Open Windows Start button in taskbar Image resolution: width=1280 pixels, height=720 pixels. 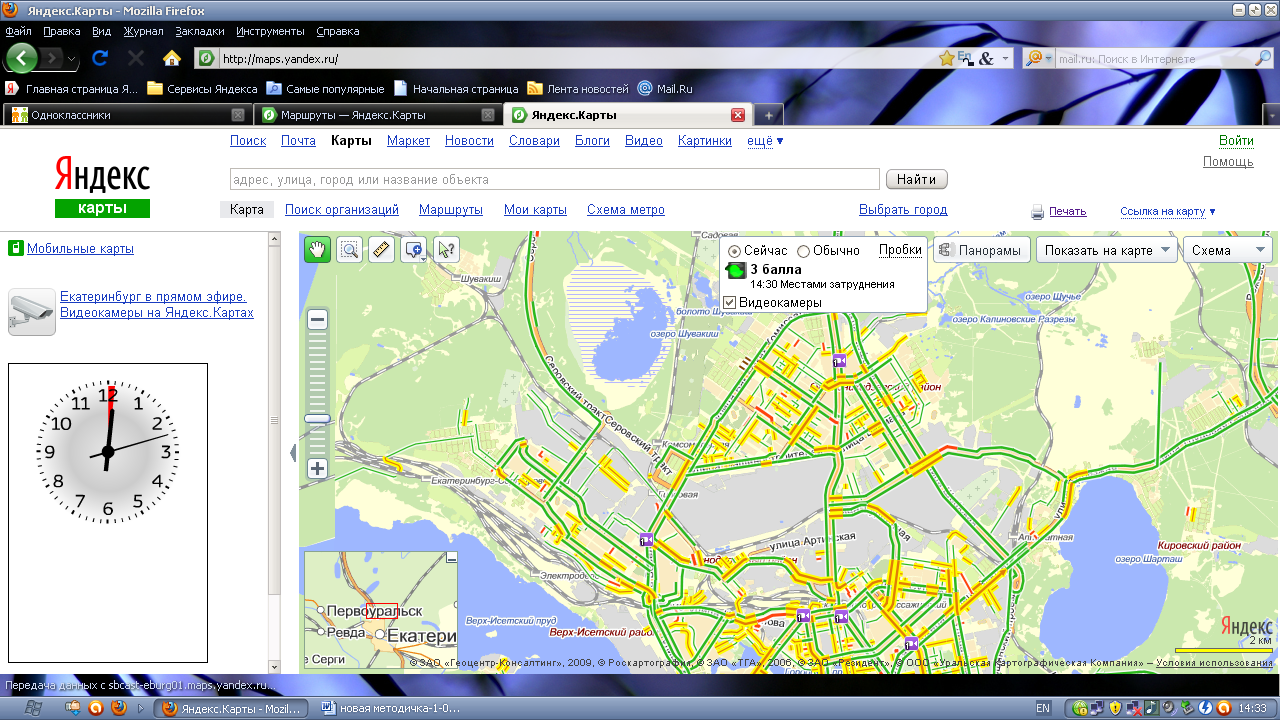32,708
